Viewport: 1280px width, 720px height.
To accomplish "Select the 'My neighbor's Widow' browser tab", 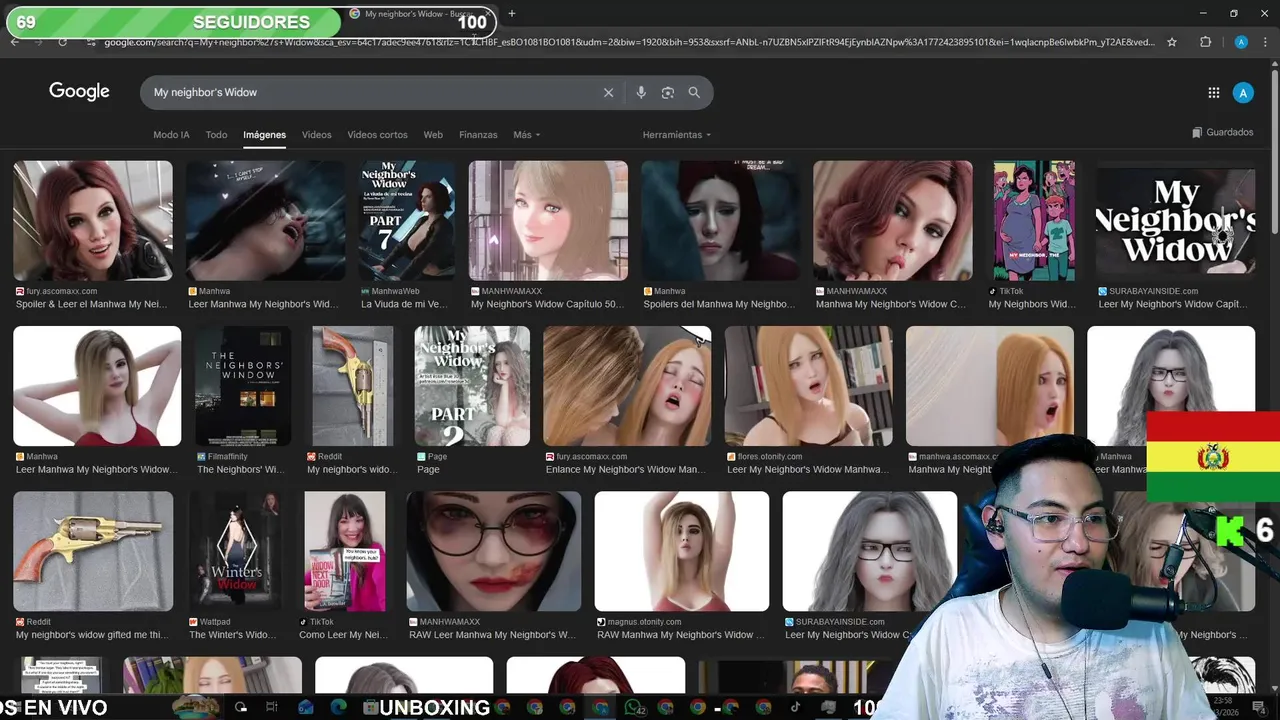I will click(x=420, y=14).
